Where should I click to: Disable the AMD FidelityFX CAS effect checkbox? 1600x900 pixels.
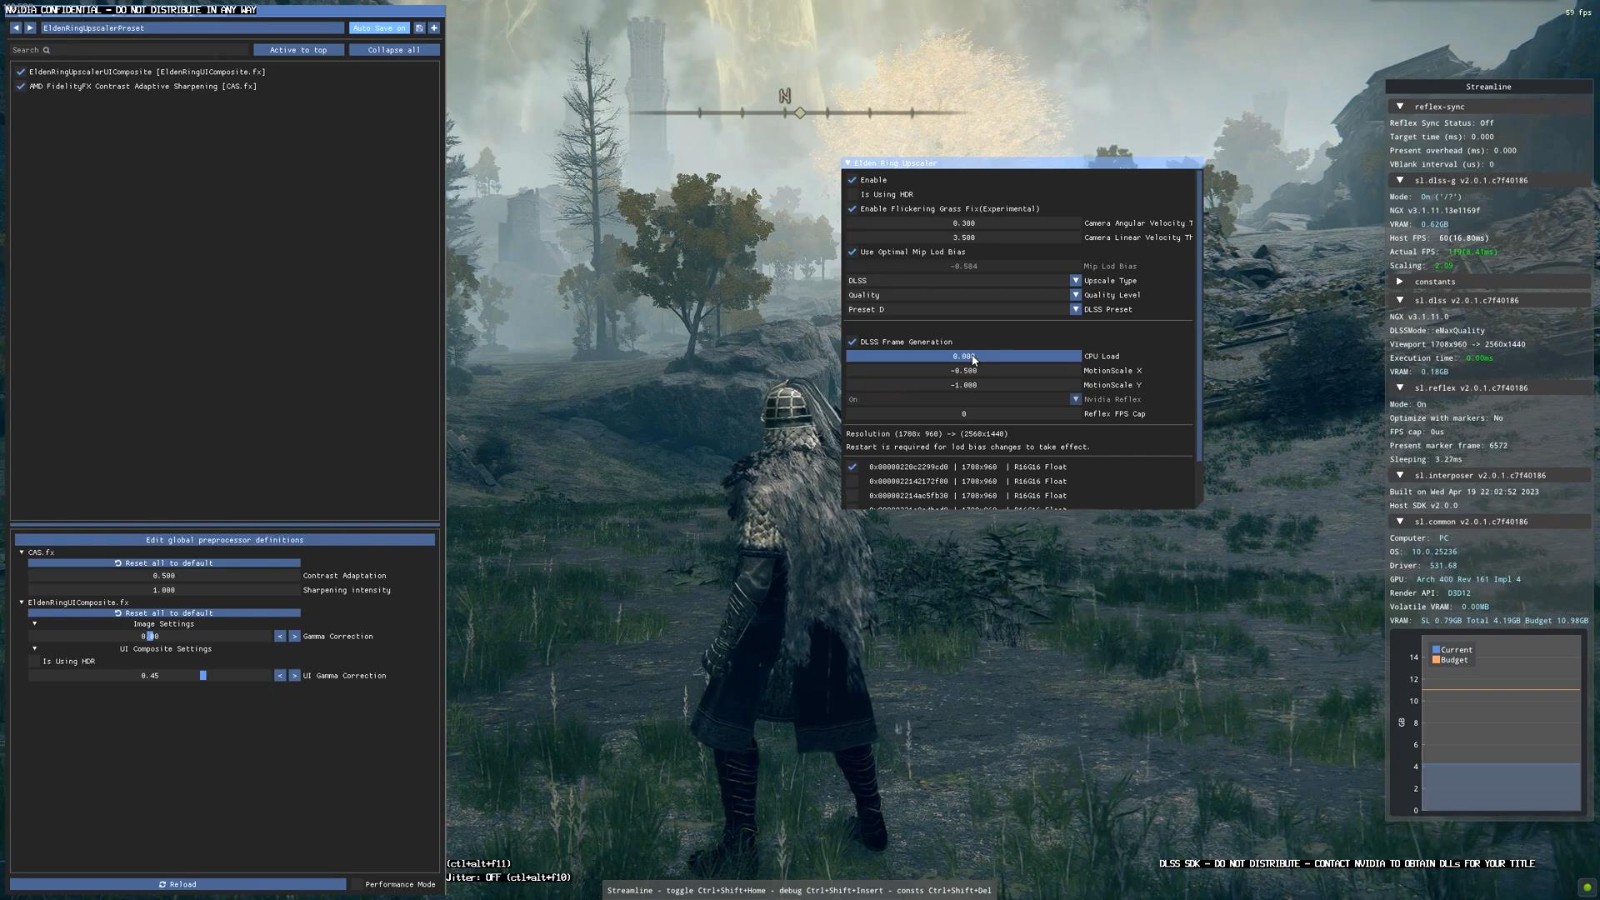click(21, 86)
